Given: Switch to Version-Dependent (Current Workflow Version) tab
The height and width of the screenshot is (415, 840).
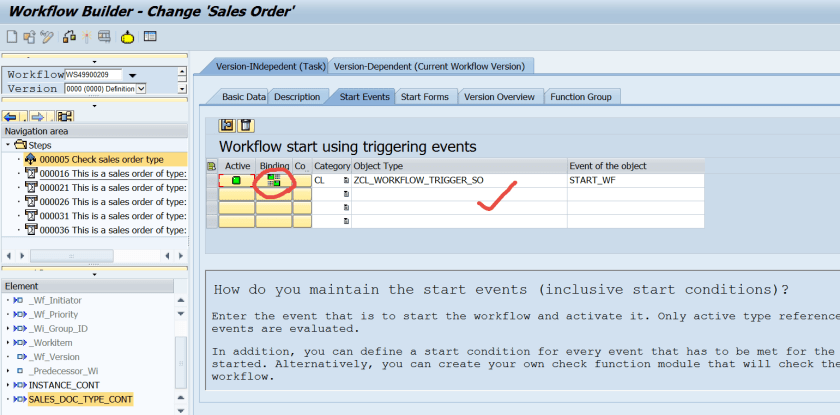Looking at the screenshot, I should click(x=429, y=66).
